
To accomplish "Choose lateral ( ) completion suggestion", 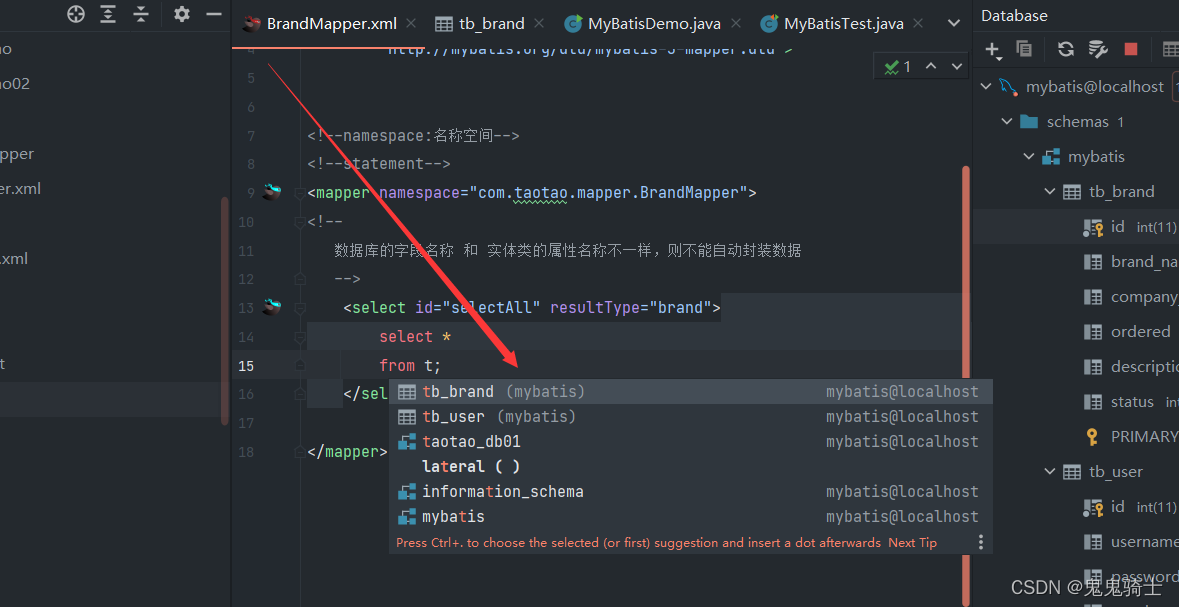I will pos(690,466).
